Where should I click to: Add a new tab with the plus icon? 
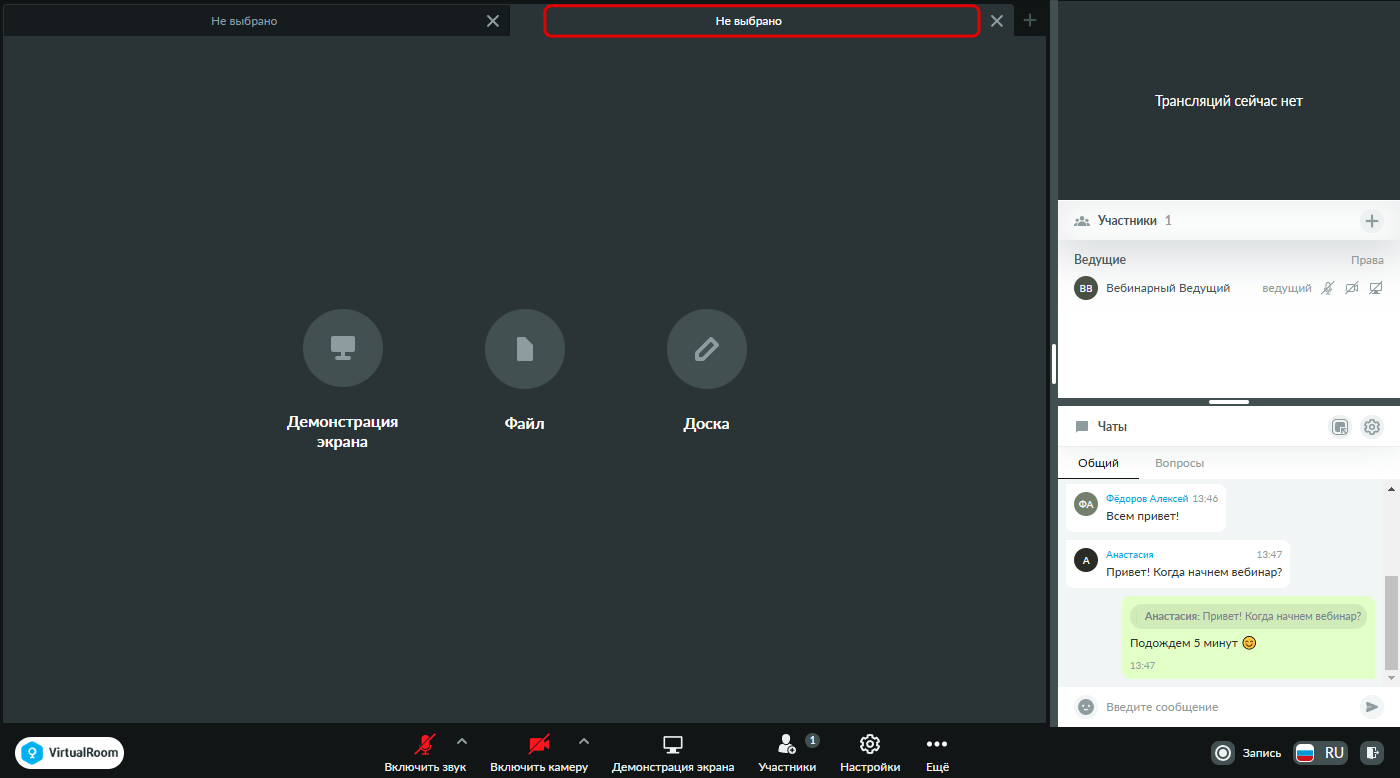[x=1030, y=20]
